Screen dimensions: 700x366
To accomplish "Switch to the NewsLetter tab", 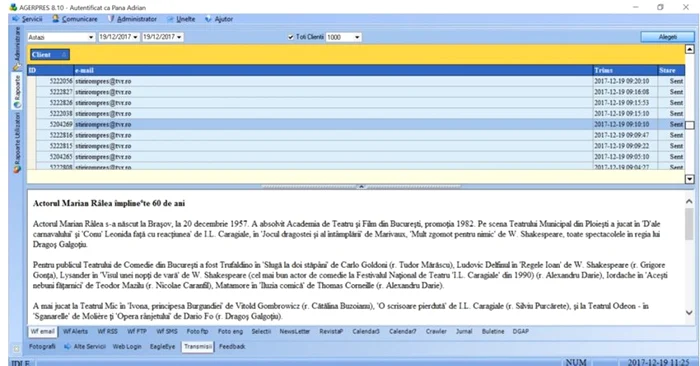I will (295, 332).
